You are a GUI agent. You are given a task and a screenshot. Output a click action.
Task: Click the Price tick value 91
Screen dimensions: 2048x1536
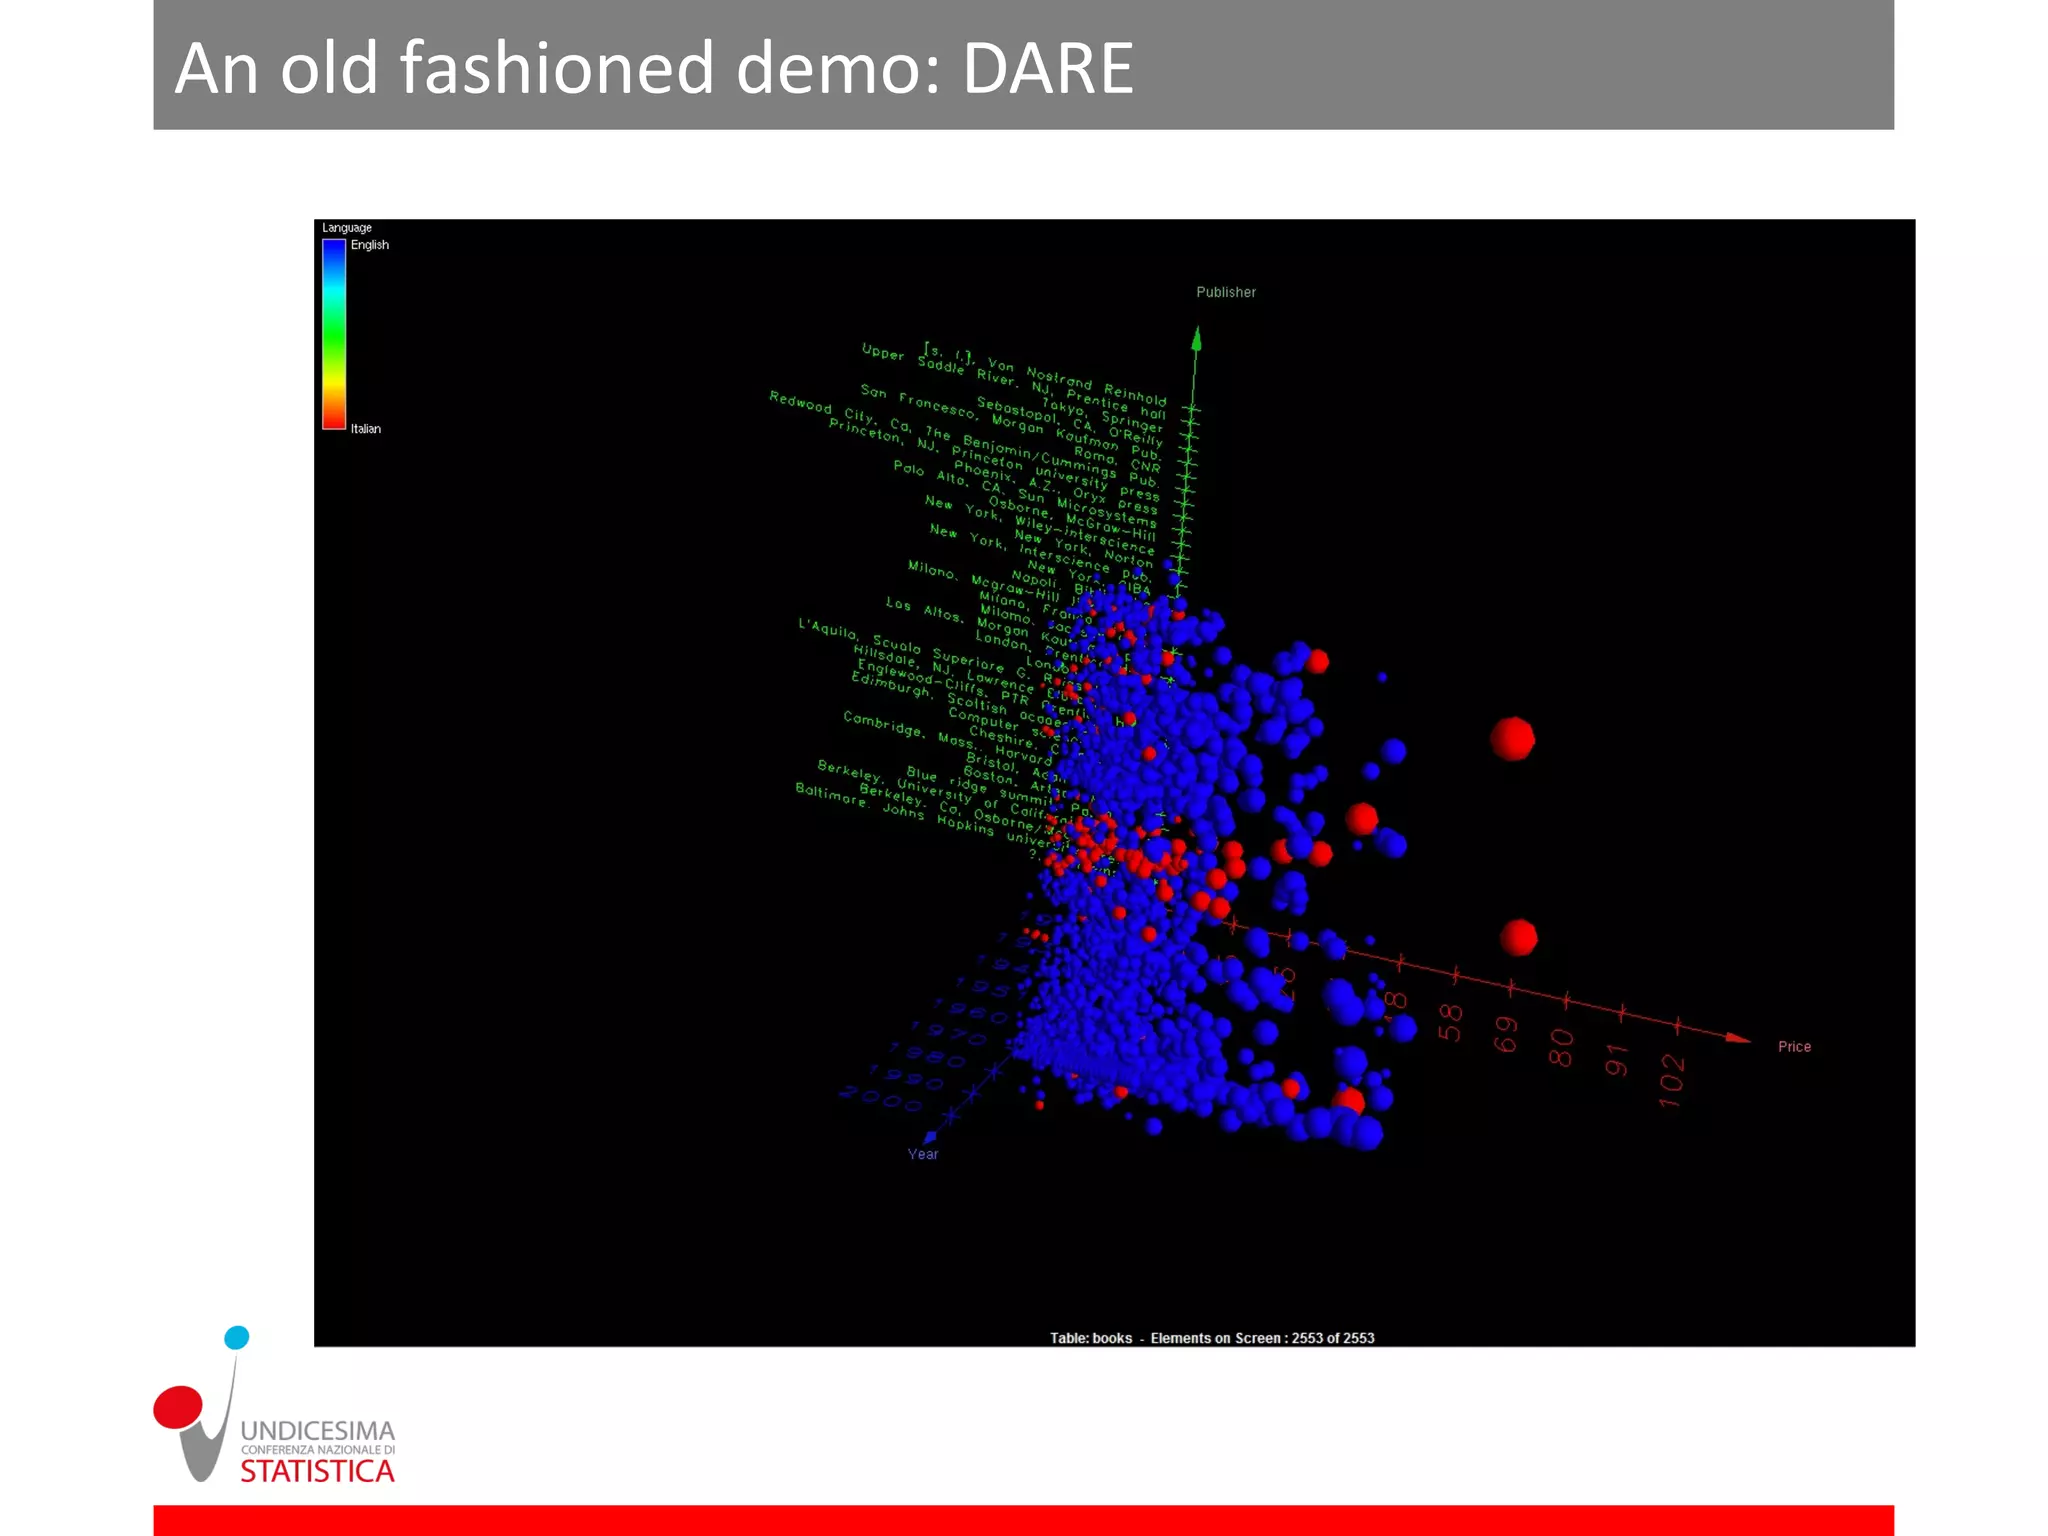[1616, 1059]
